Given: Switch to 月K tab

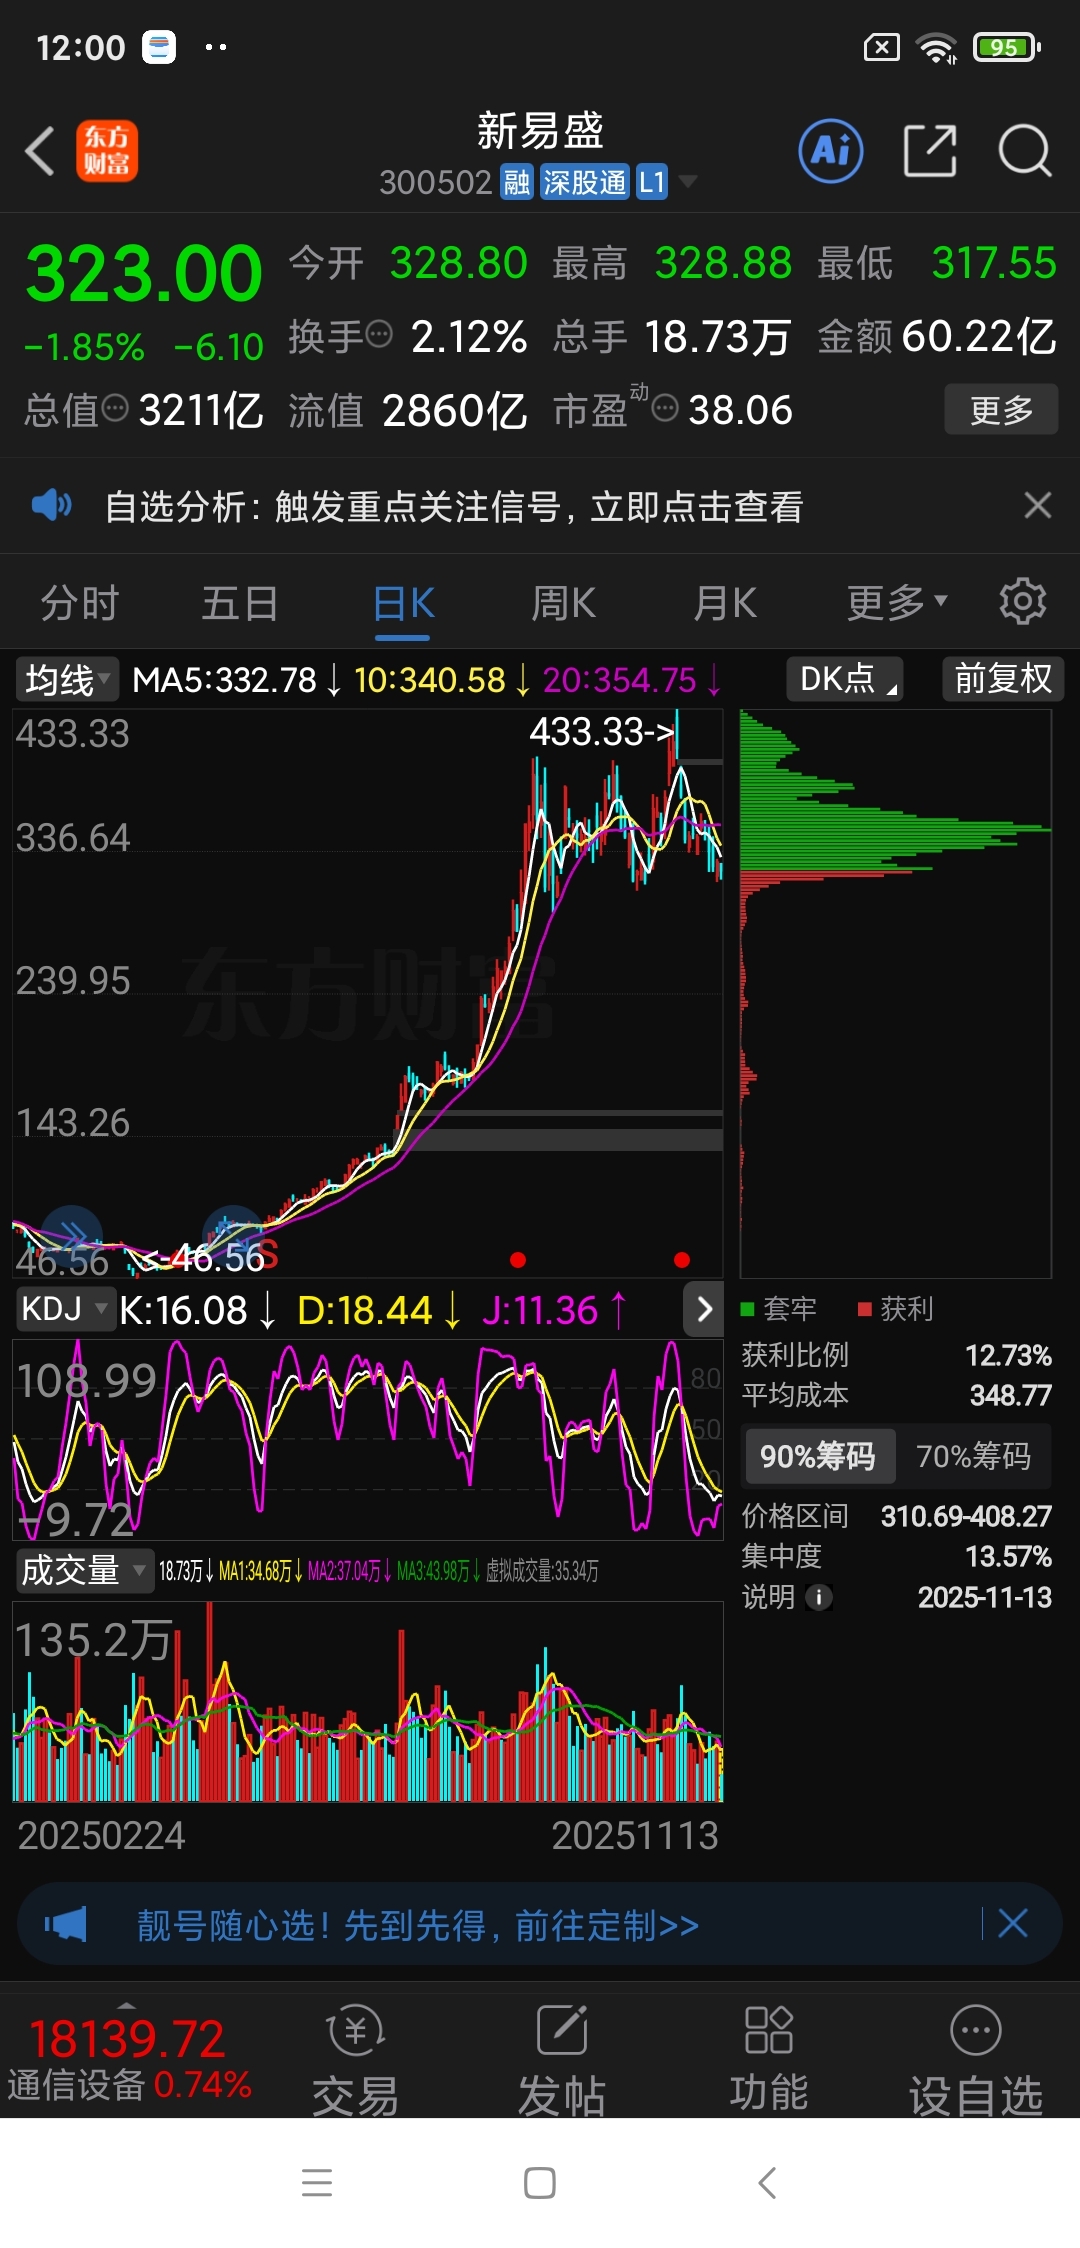Looking at the screenshot, I should (725, 603).
